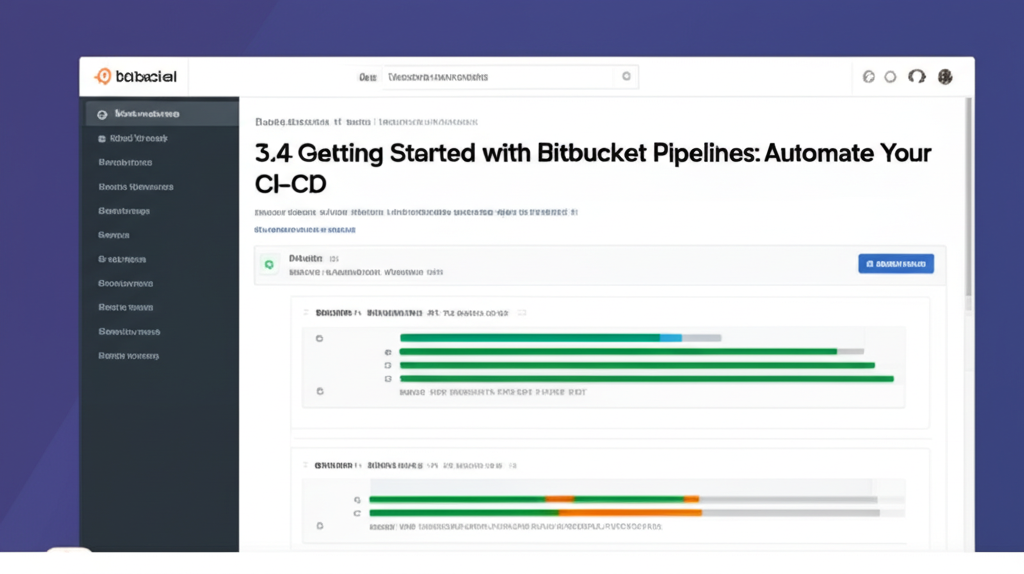Click the gray description line below the page title
The height and width of the screenshot is (574, 1024).
pyautogui.click(x=416, y=212)
